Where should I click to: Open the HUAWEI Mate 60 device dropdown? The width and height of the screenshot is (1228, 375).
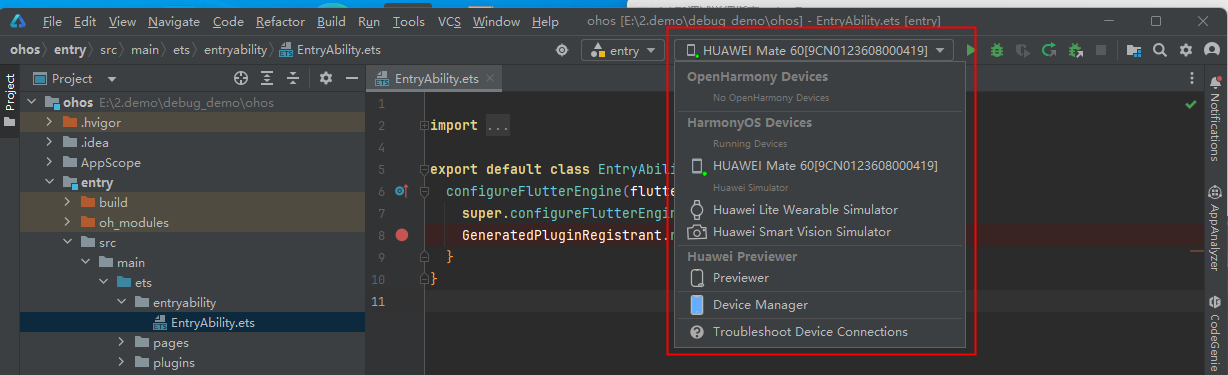pyautogui.click(x=814, y=50)
